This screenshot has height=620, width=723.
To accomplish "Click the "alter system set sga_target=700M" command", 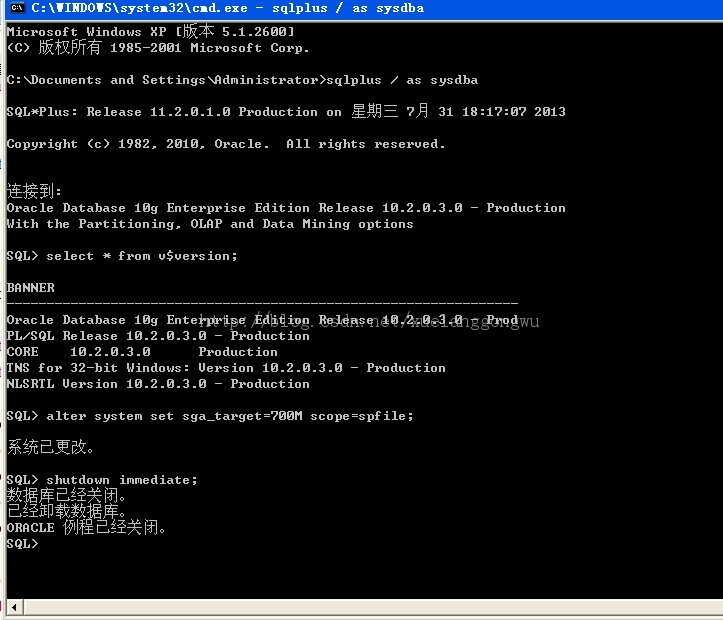I will coord(230,416).
